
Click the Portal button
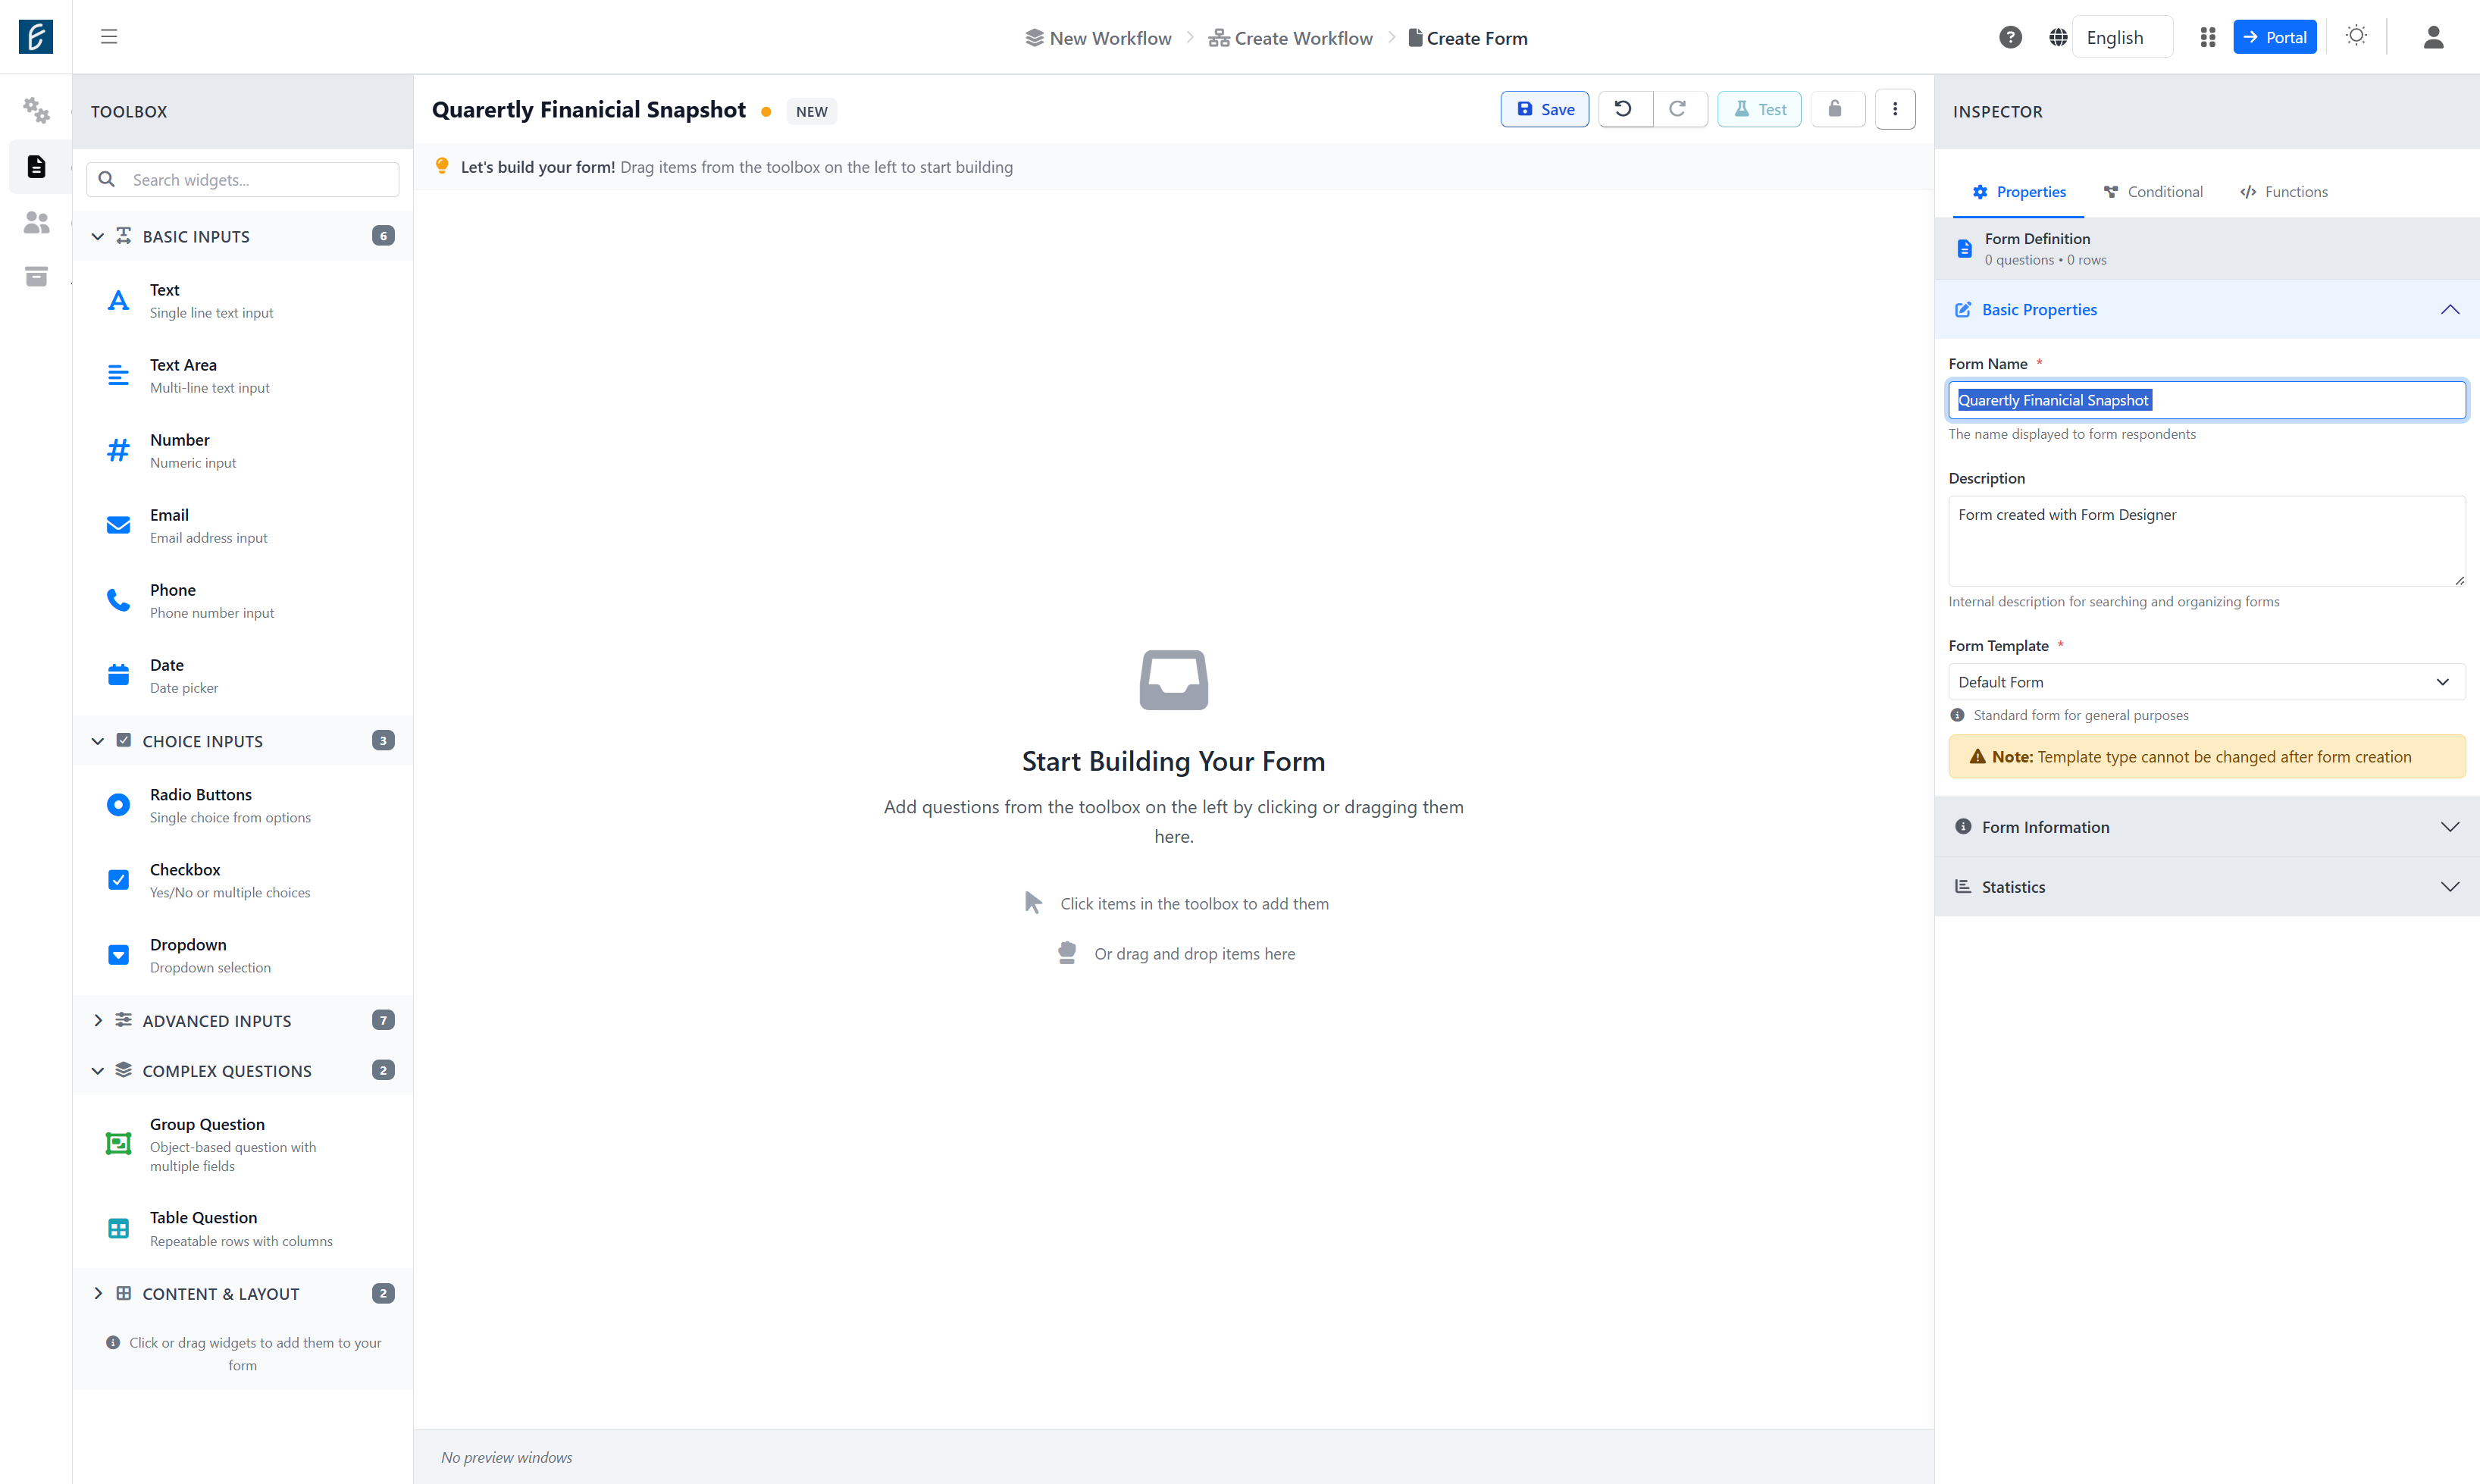point(2274,37)
